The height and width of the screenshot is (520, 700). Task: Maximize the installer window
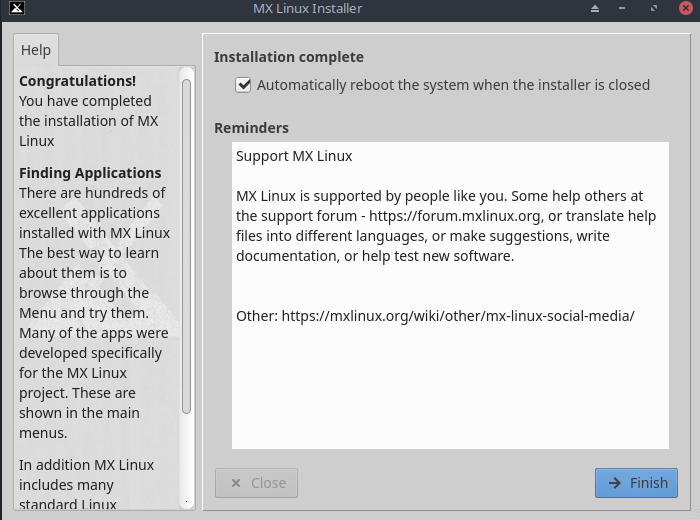point(654,8)
